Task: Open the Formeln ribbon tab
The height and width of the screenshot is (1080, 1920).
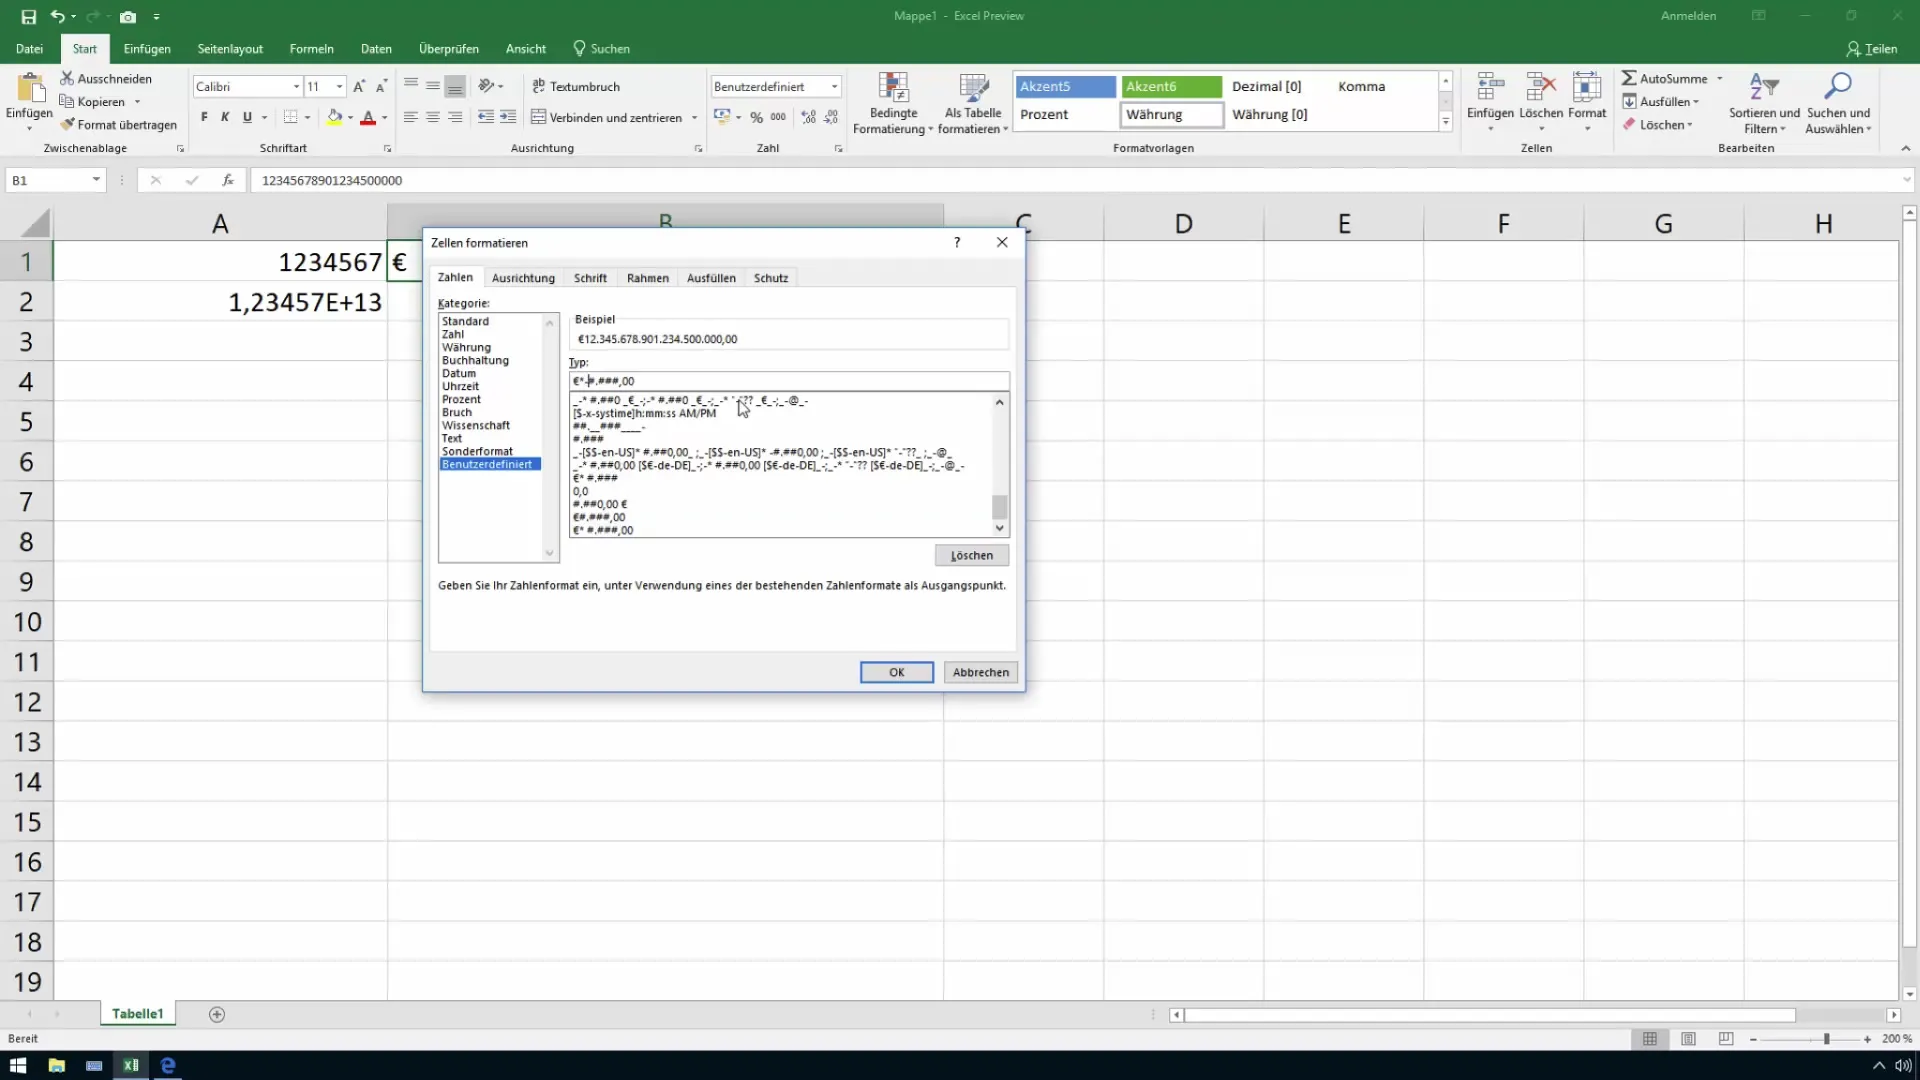Action: coord(312,48)
